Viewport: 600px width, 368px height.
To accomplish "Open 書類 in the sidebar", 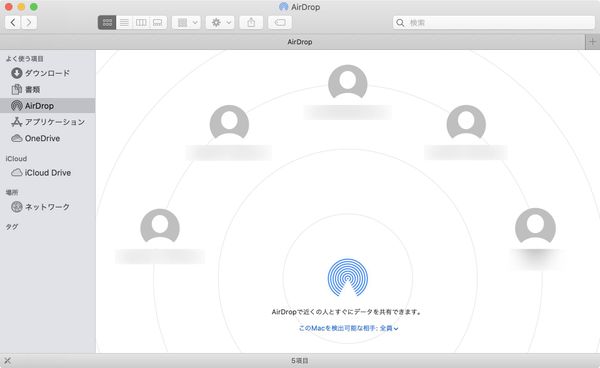I will click(x=47, y=90).
